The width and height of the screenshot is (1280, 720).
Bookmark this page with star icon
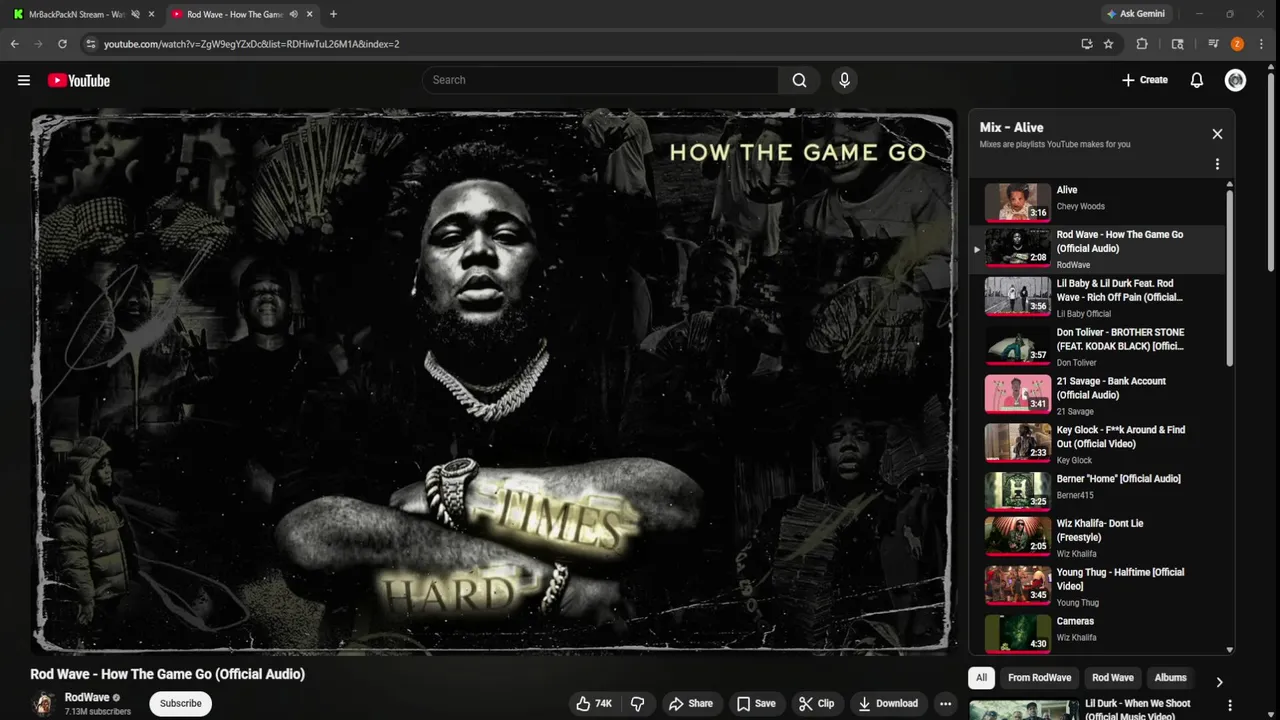coord(1108,44)
